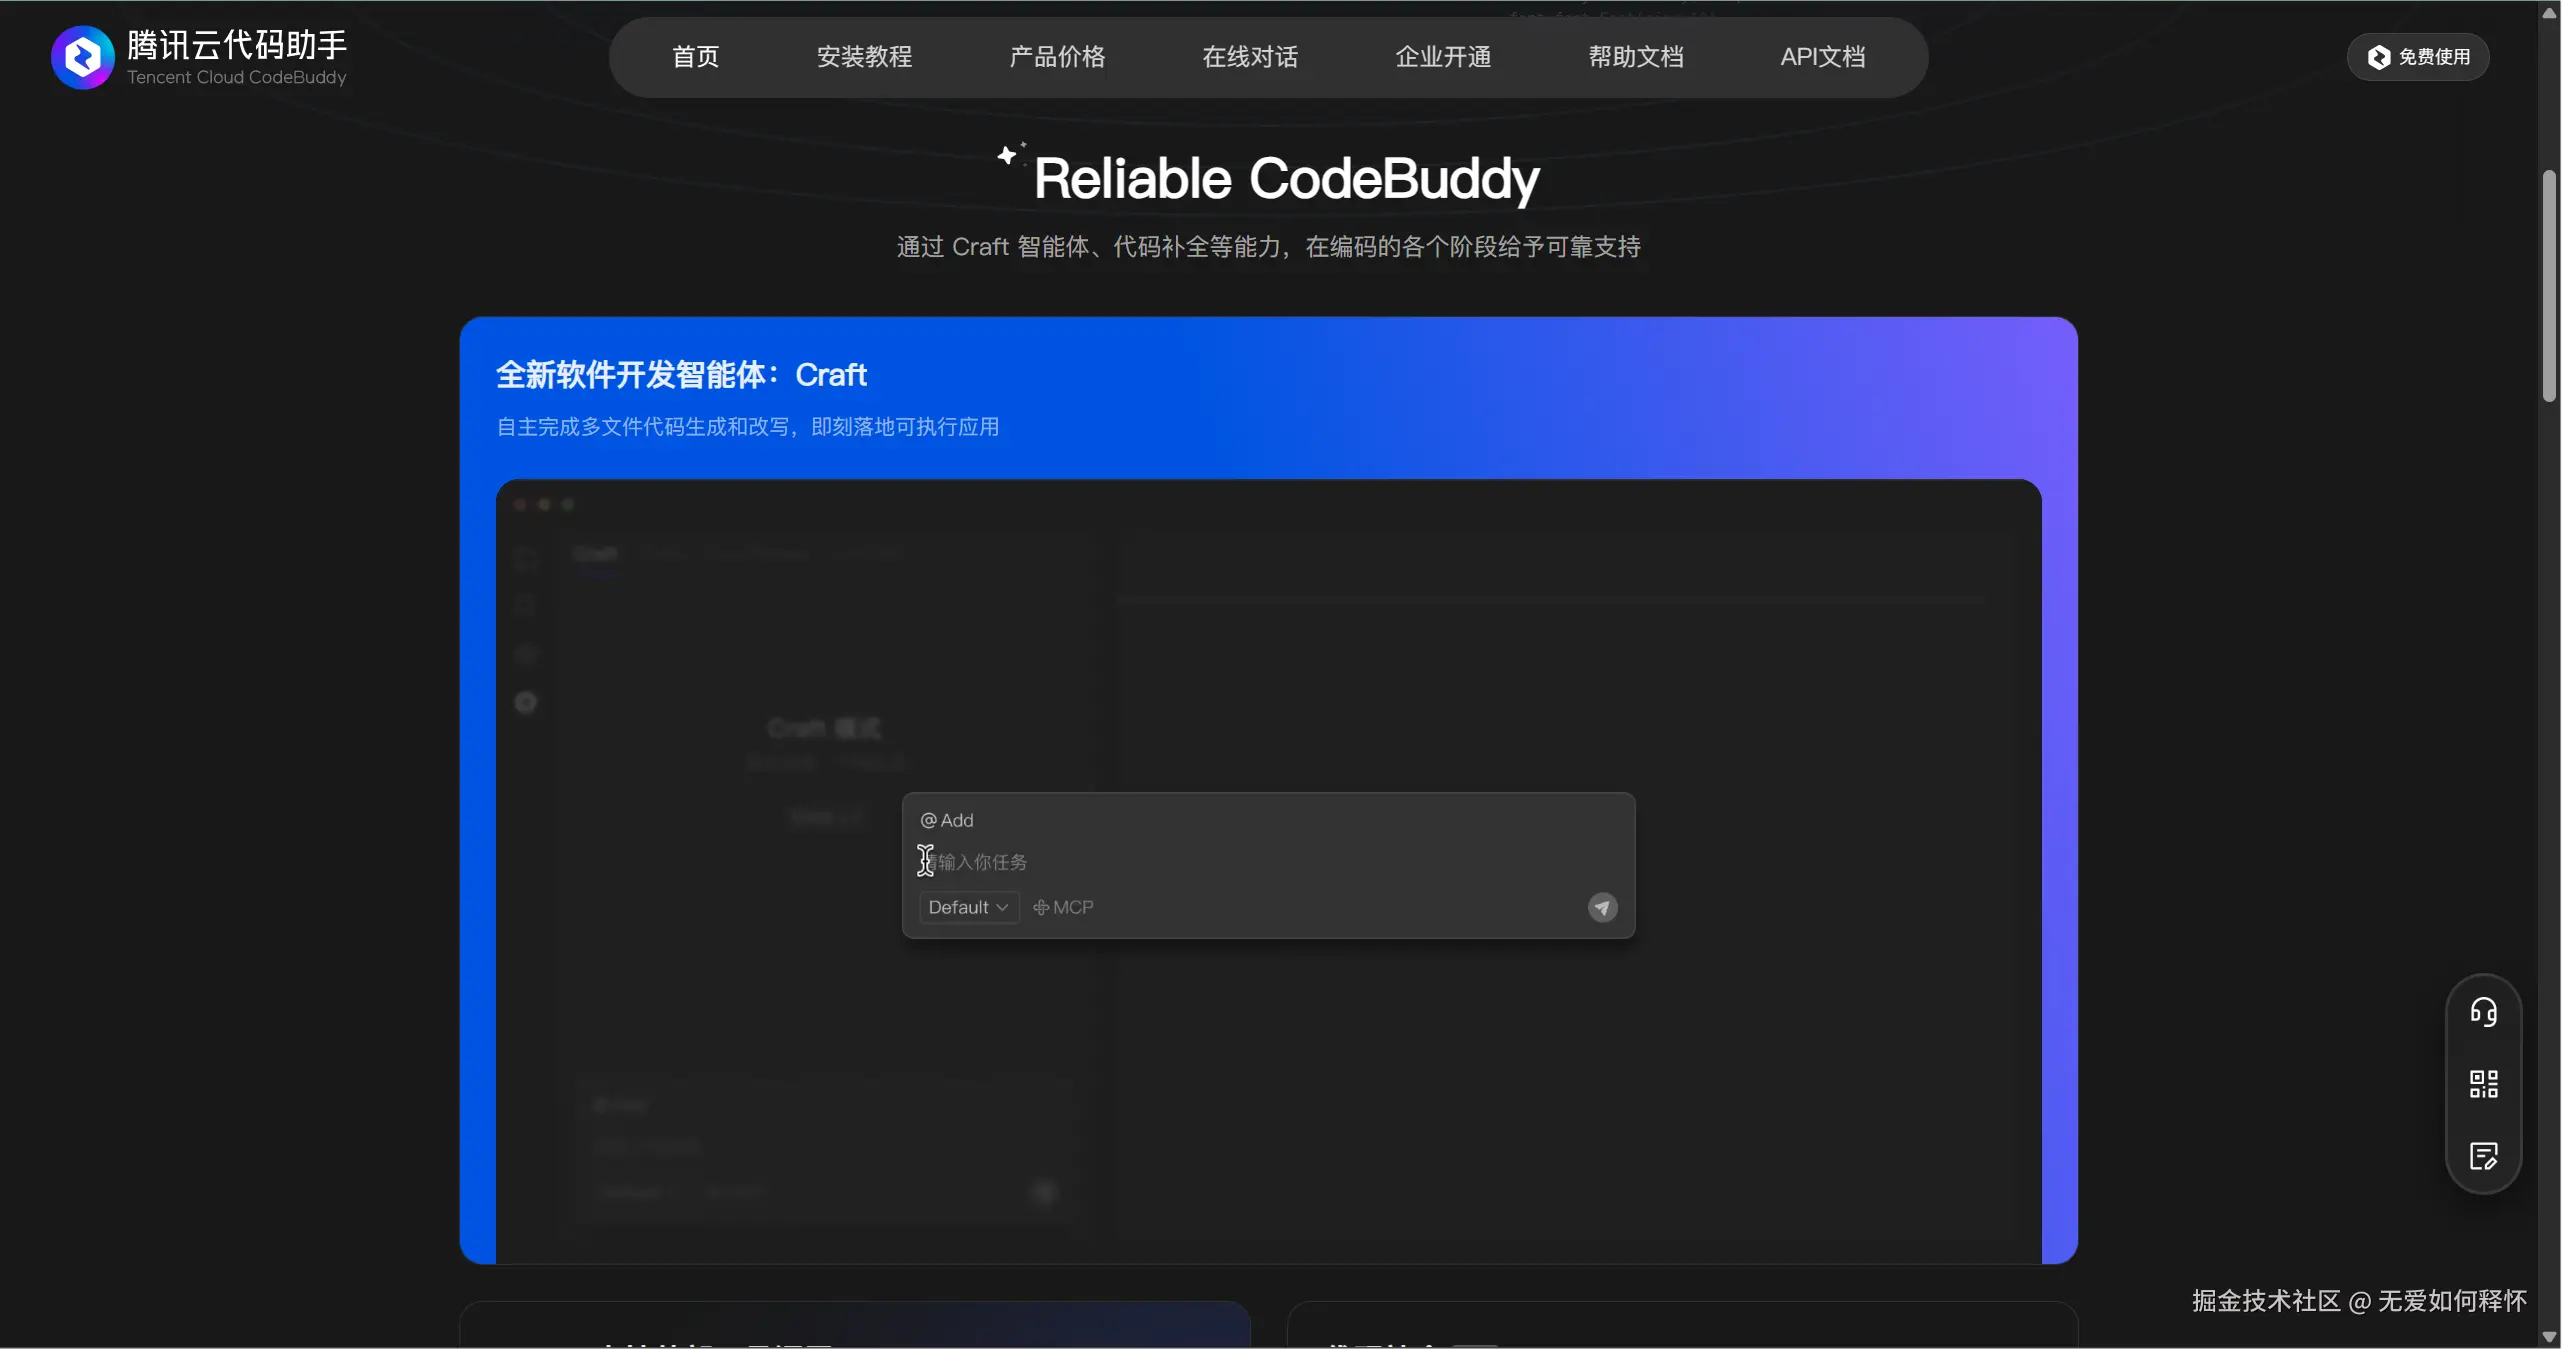Click the scrollbar down arrow
Screen dimensions: 2562x1349
(2549, 1337)
